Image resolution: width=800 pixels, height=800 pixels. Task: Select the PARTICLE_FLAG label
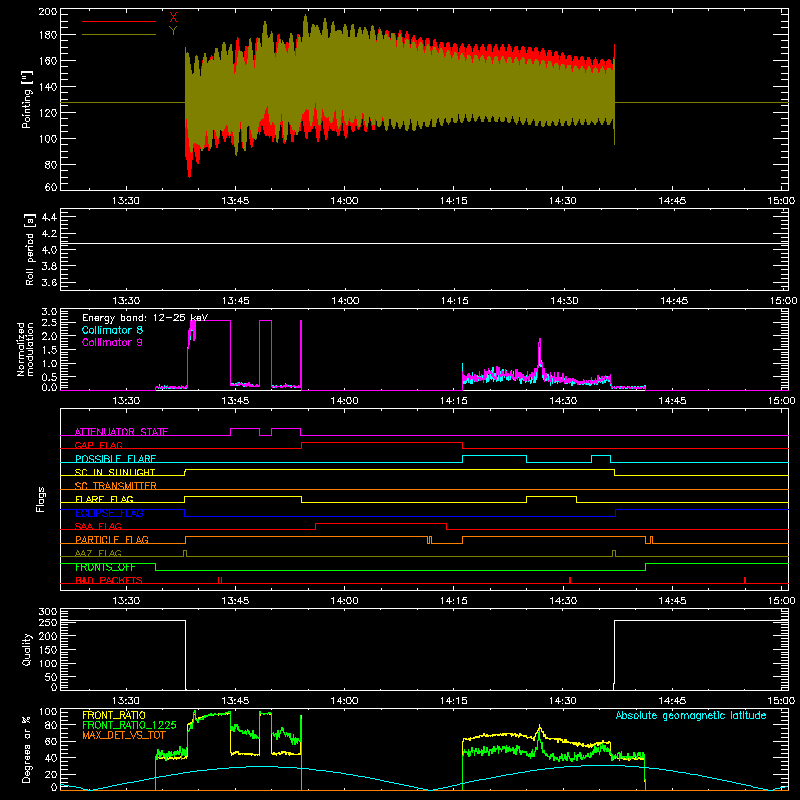coord(112,539)
